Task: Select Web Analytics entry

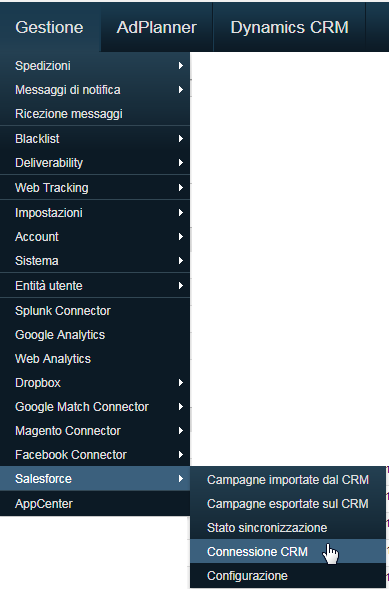Action: click(x=95, y=359)
